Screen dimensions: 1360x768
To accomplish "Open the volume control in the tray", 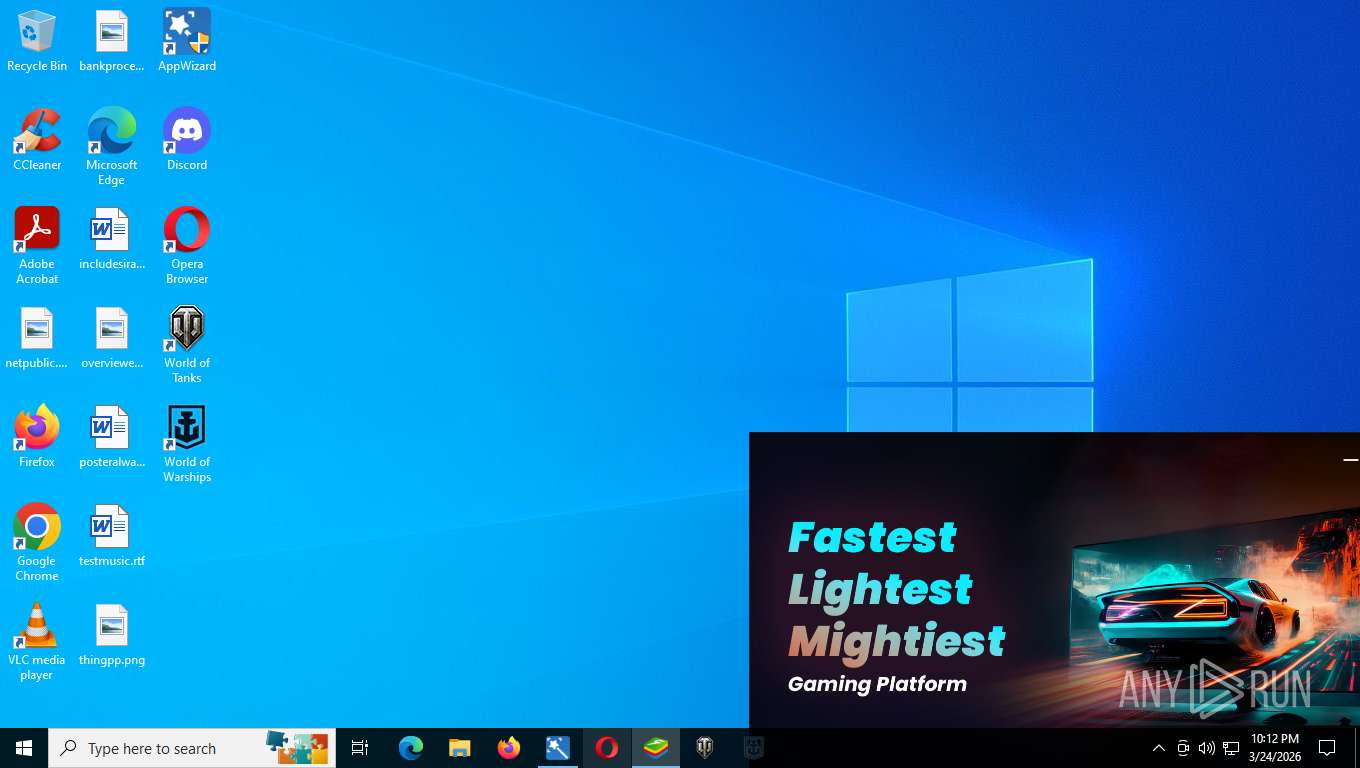I will (x=1207, y=748).
